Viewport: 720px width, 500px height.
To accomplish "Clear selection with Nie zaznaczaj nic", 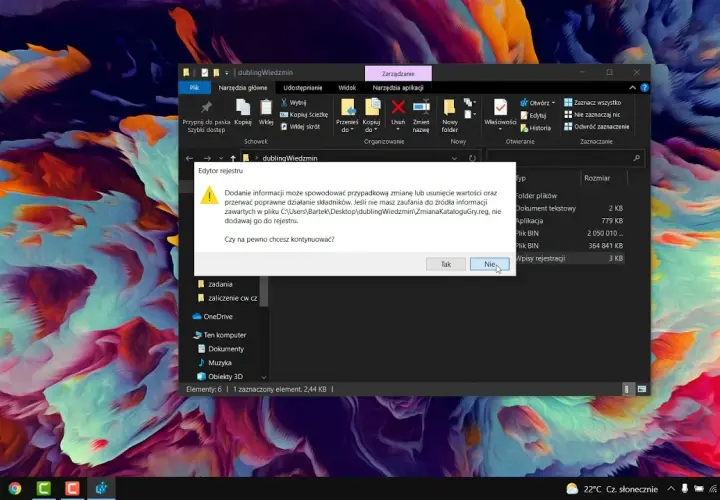I will [592, 114].
